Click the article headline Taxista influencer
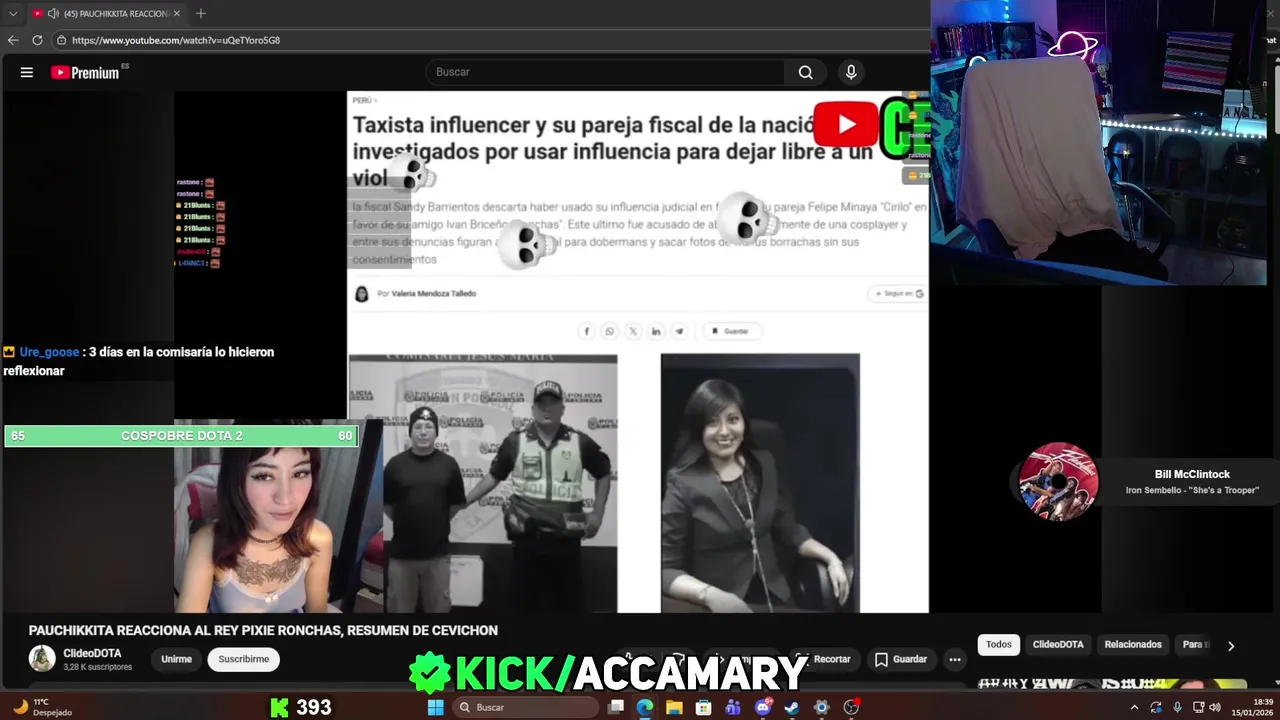The height and width of the screenshot is (720, 1280). 612,151
